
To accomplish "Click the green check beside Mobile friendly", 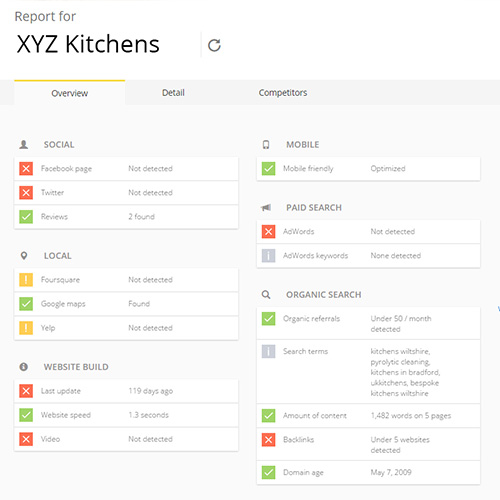I will (x=268, y=168).
